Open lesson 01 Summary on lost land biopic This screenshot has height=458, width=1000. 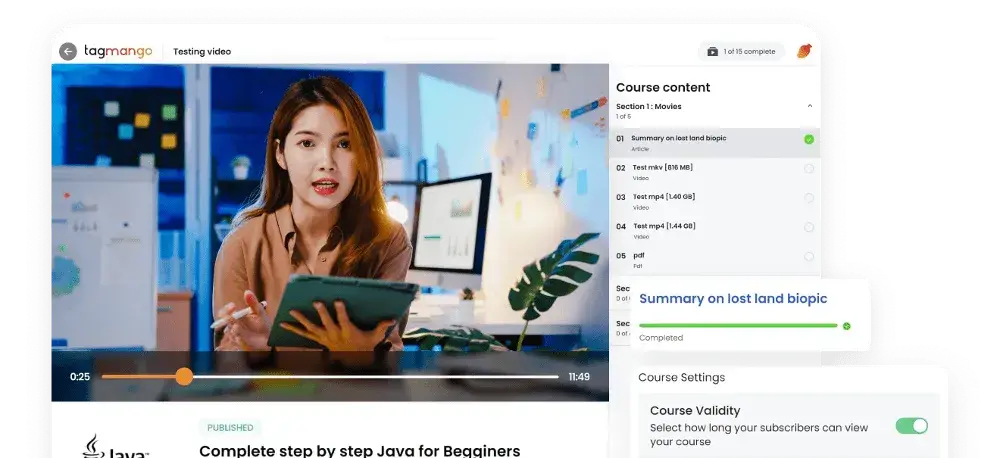pyautogui.click(x=714, y=143)
